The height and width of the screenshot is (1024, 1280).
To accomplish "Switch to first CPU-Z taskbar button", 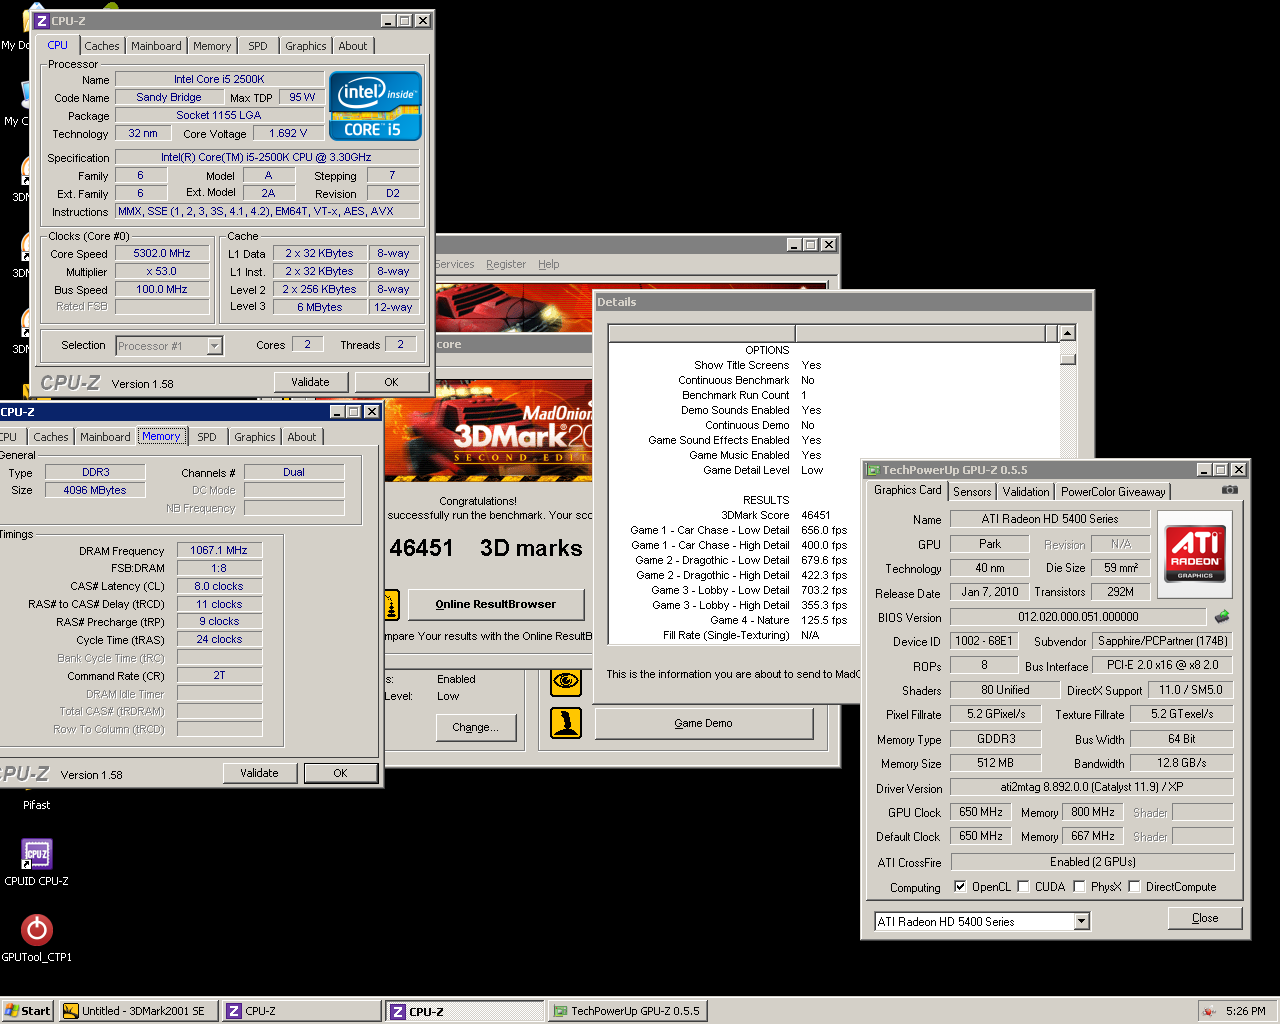I will [x=302, y=1011].
